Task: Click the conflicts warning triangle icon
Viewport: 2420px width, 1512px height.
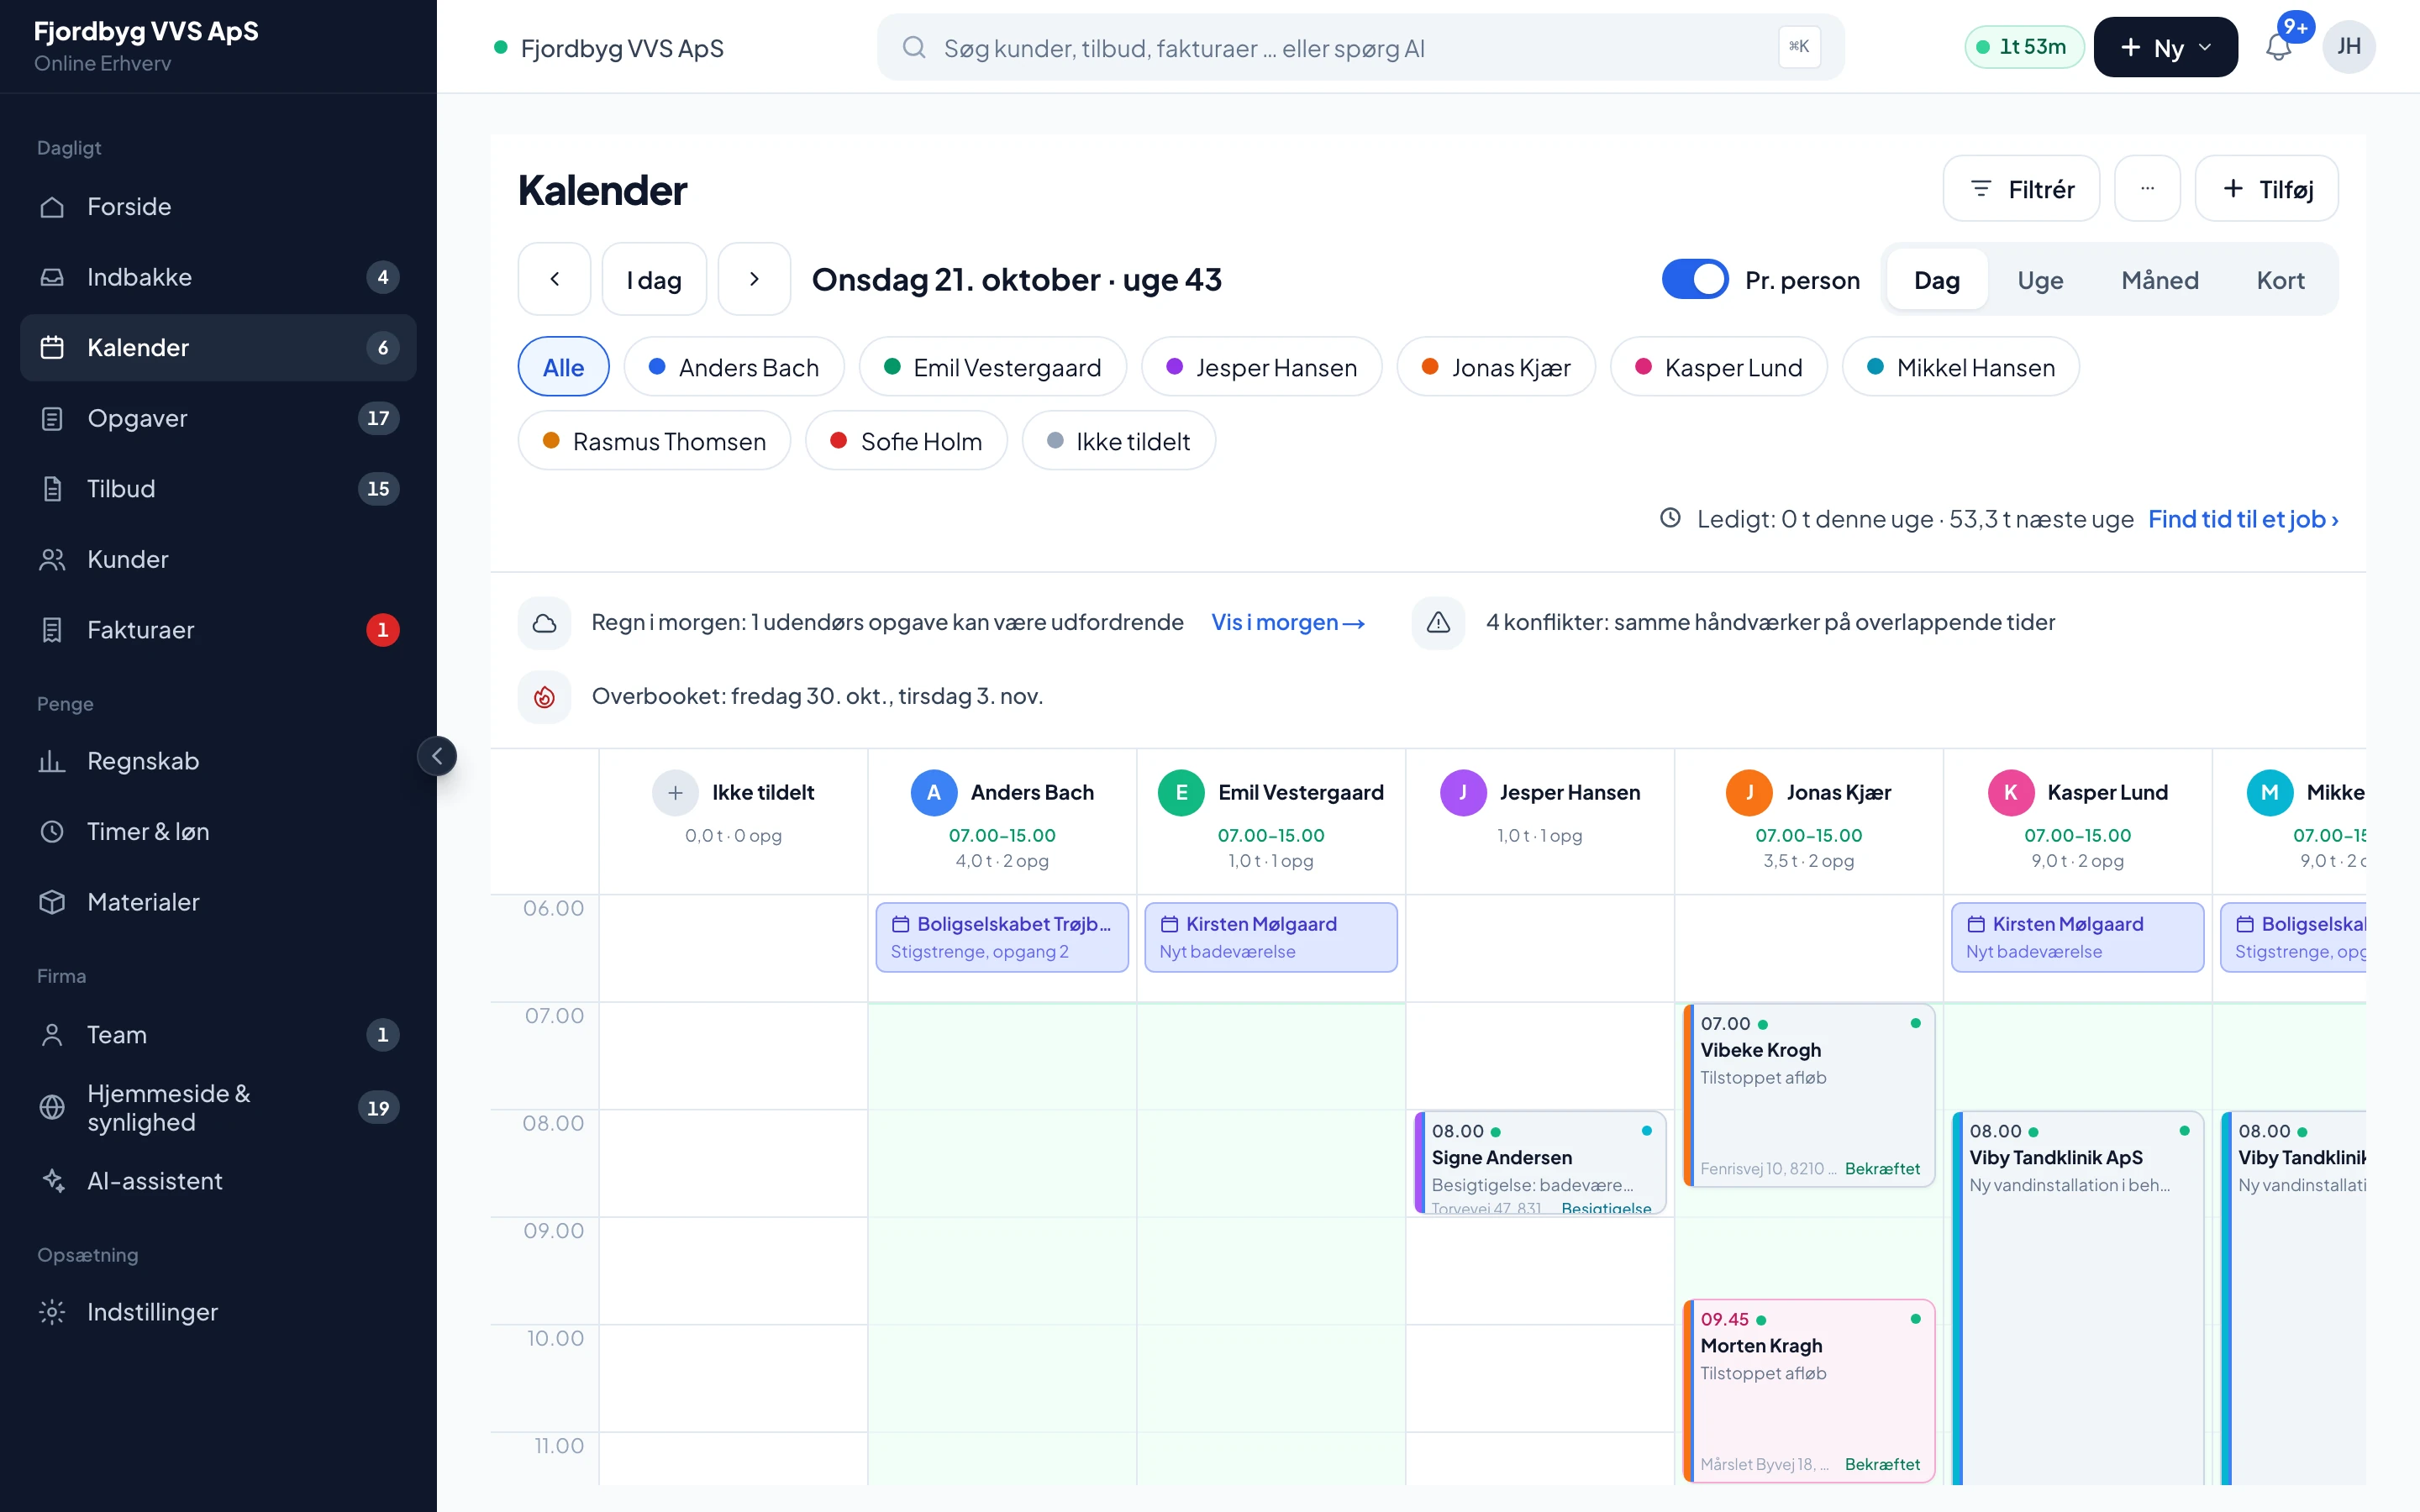Action: pyautogui.click(x=1438, y=622)
